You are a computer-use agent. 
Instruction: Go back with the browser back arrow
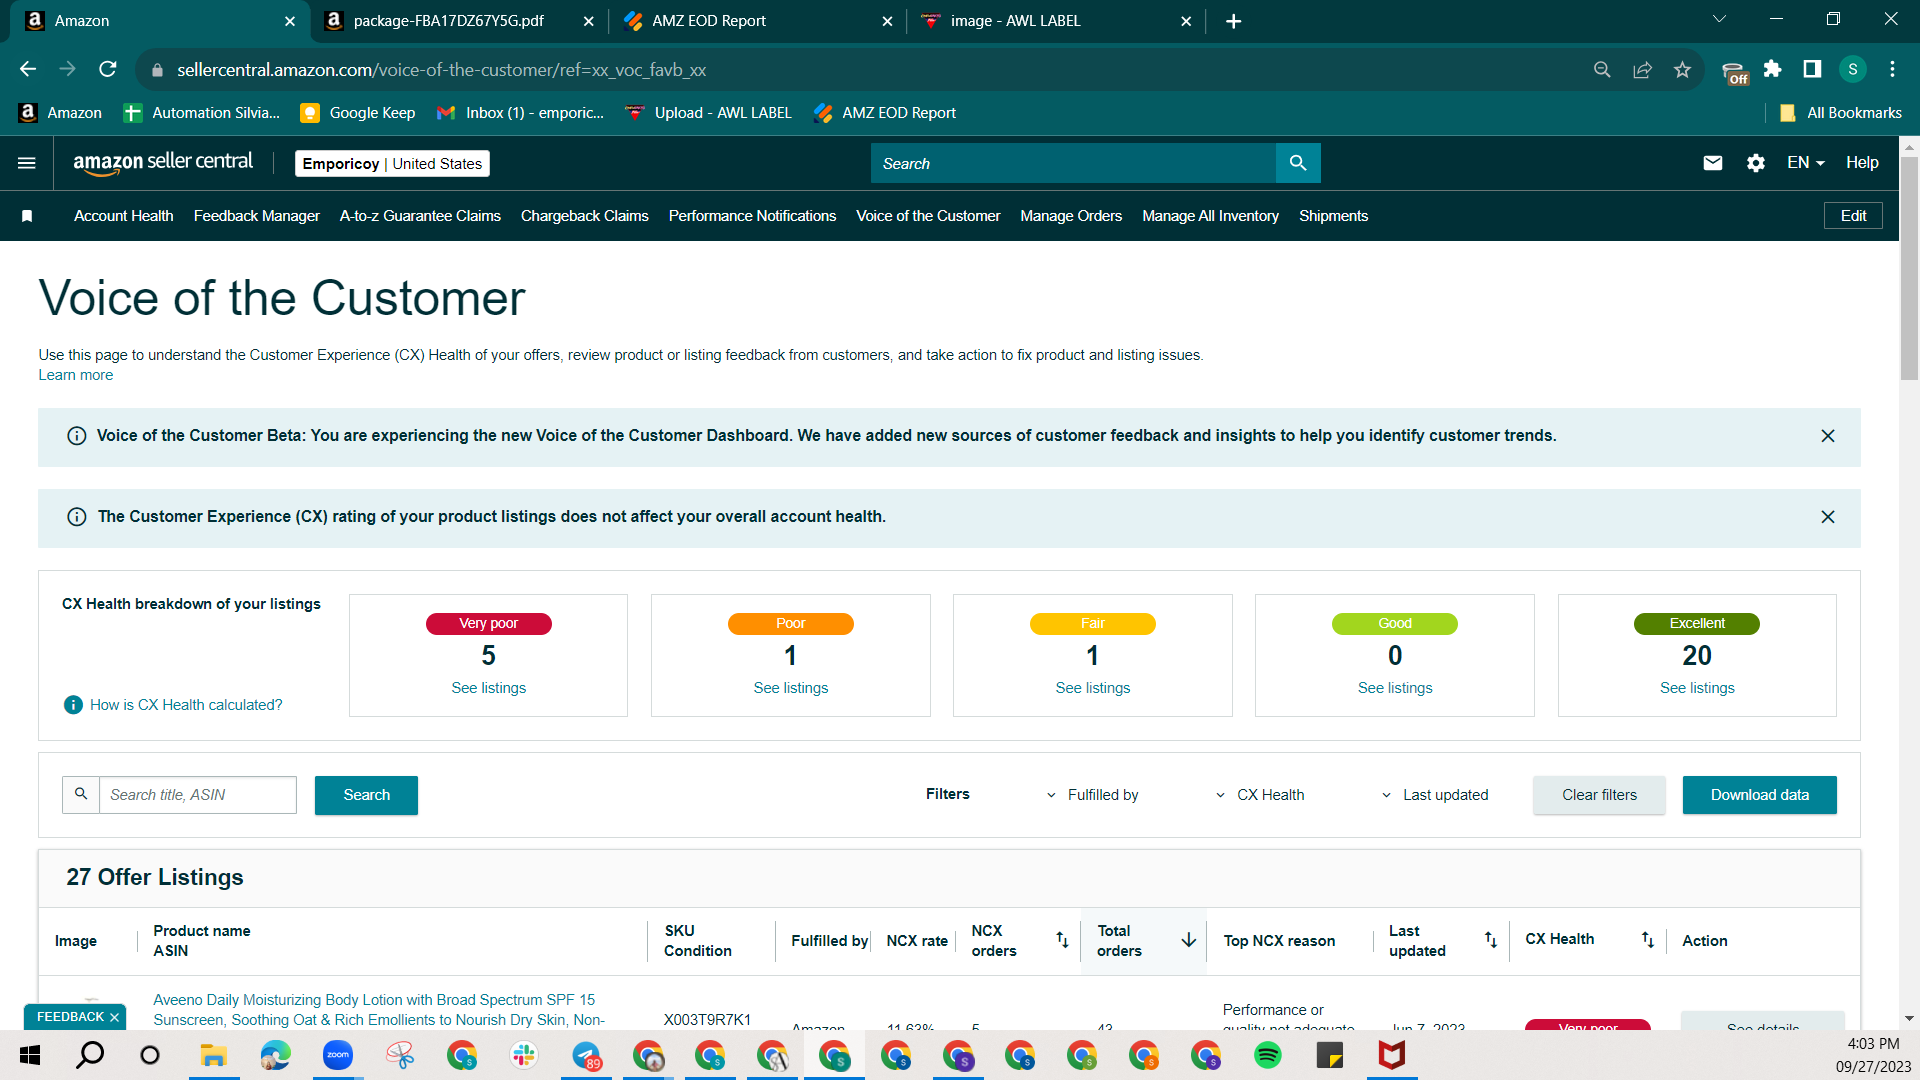point(28,69)
